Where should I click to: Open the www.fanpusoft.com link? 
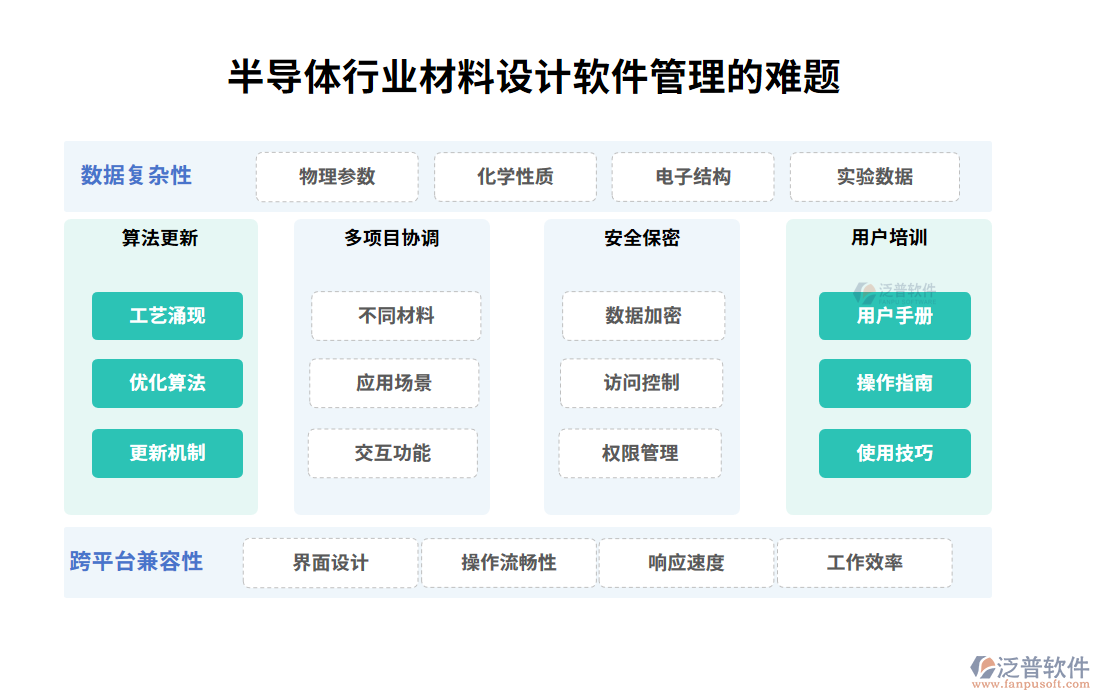tap(1029, 685)
